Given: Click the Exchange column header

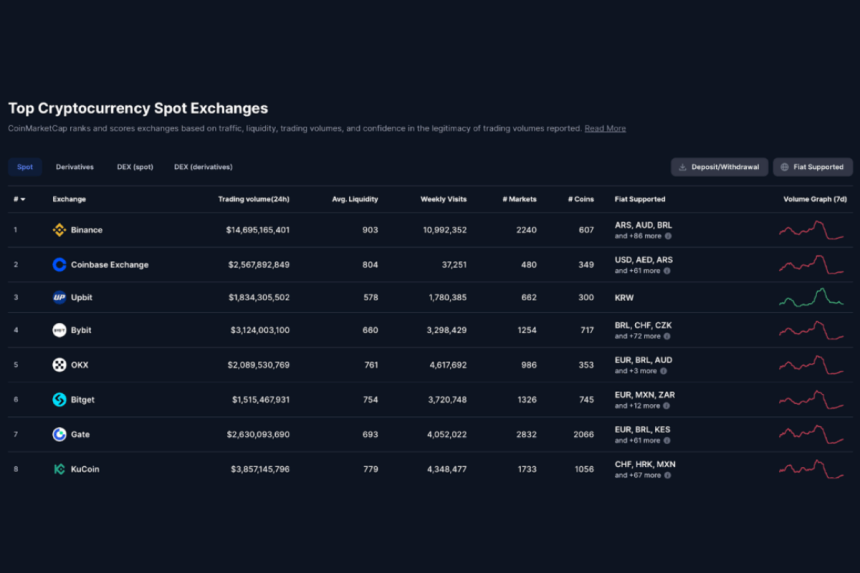Looking at the screenshot, I should [x=69, y=199].
